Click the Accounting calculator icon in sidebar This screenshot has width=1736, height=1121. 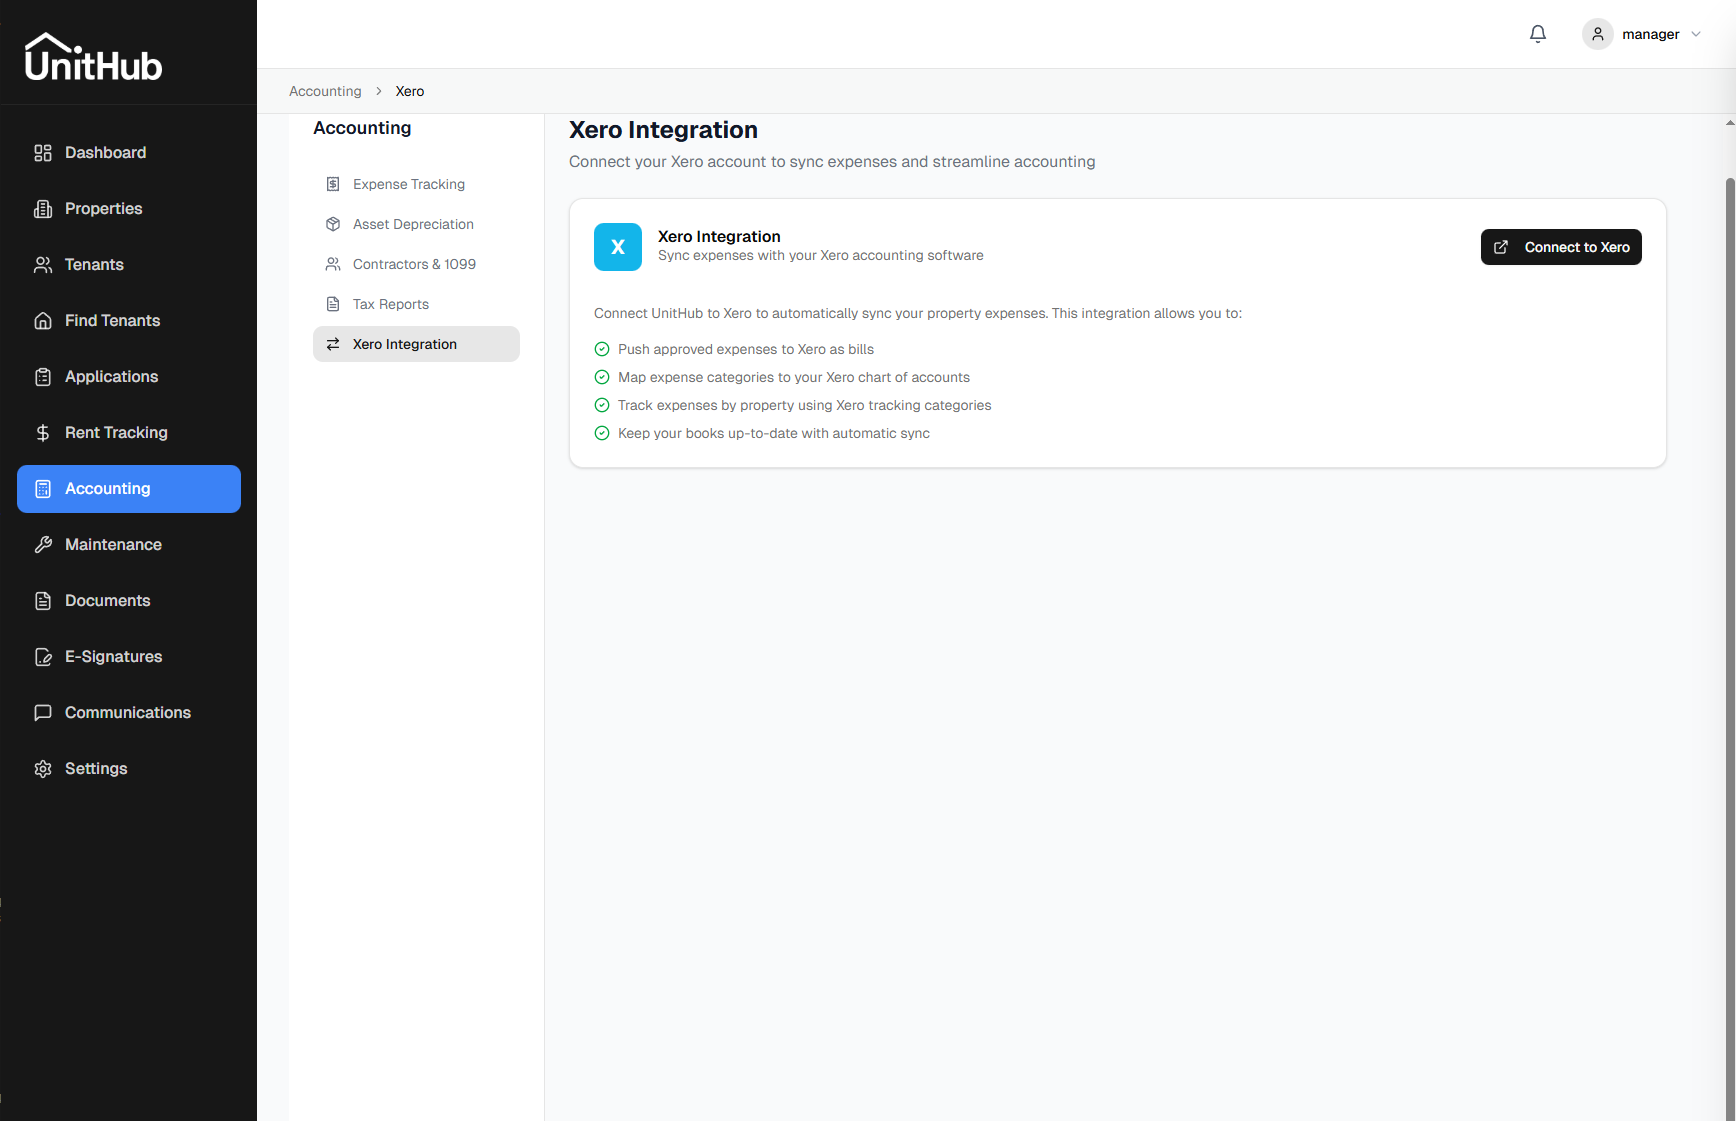(x=43, y=489)
